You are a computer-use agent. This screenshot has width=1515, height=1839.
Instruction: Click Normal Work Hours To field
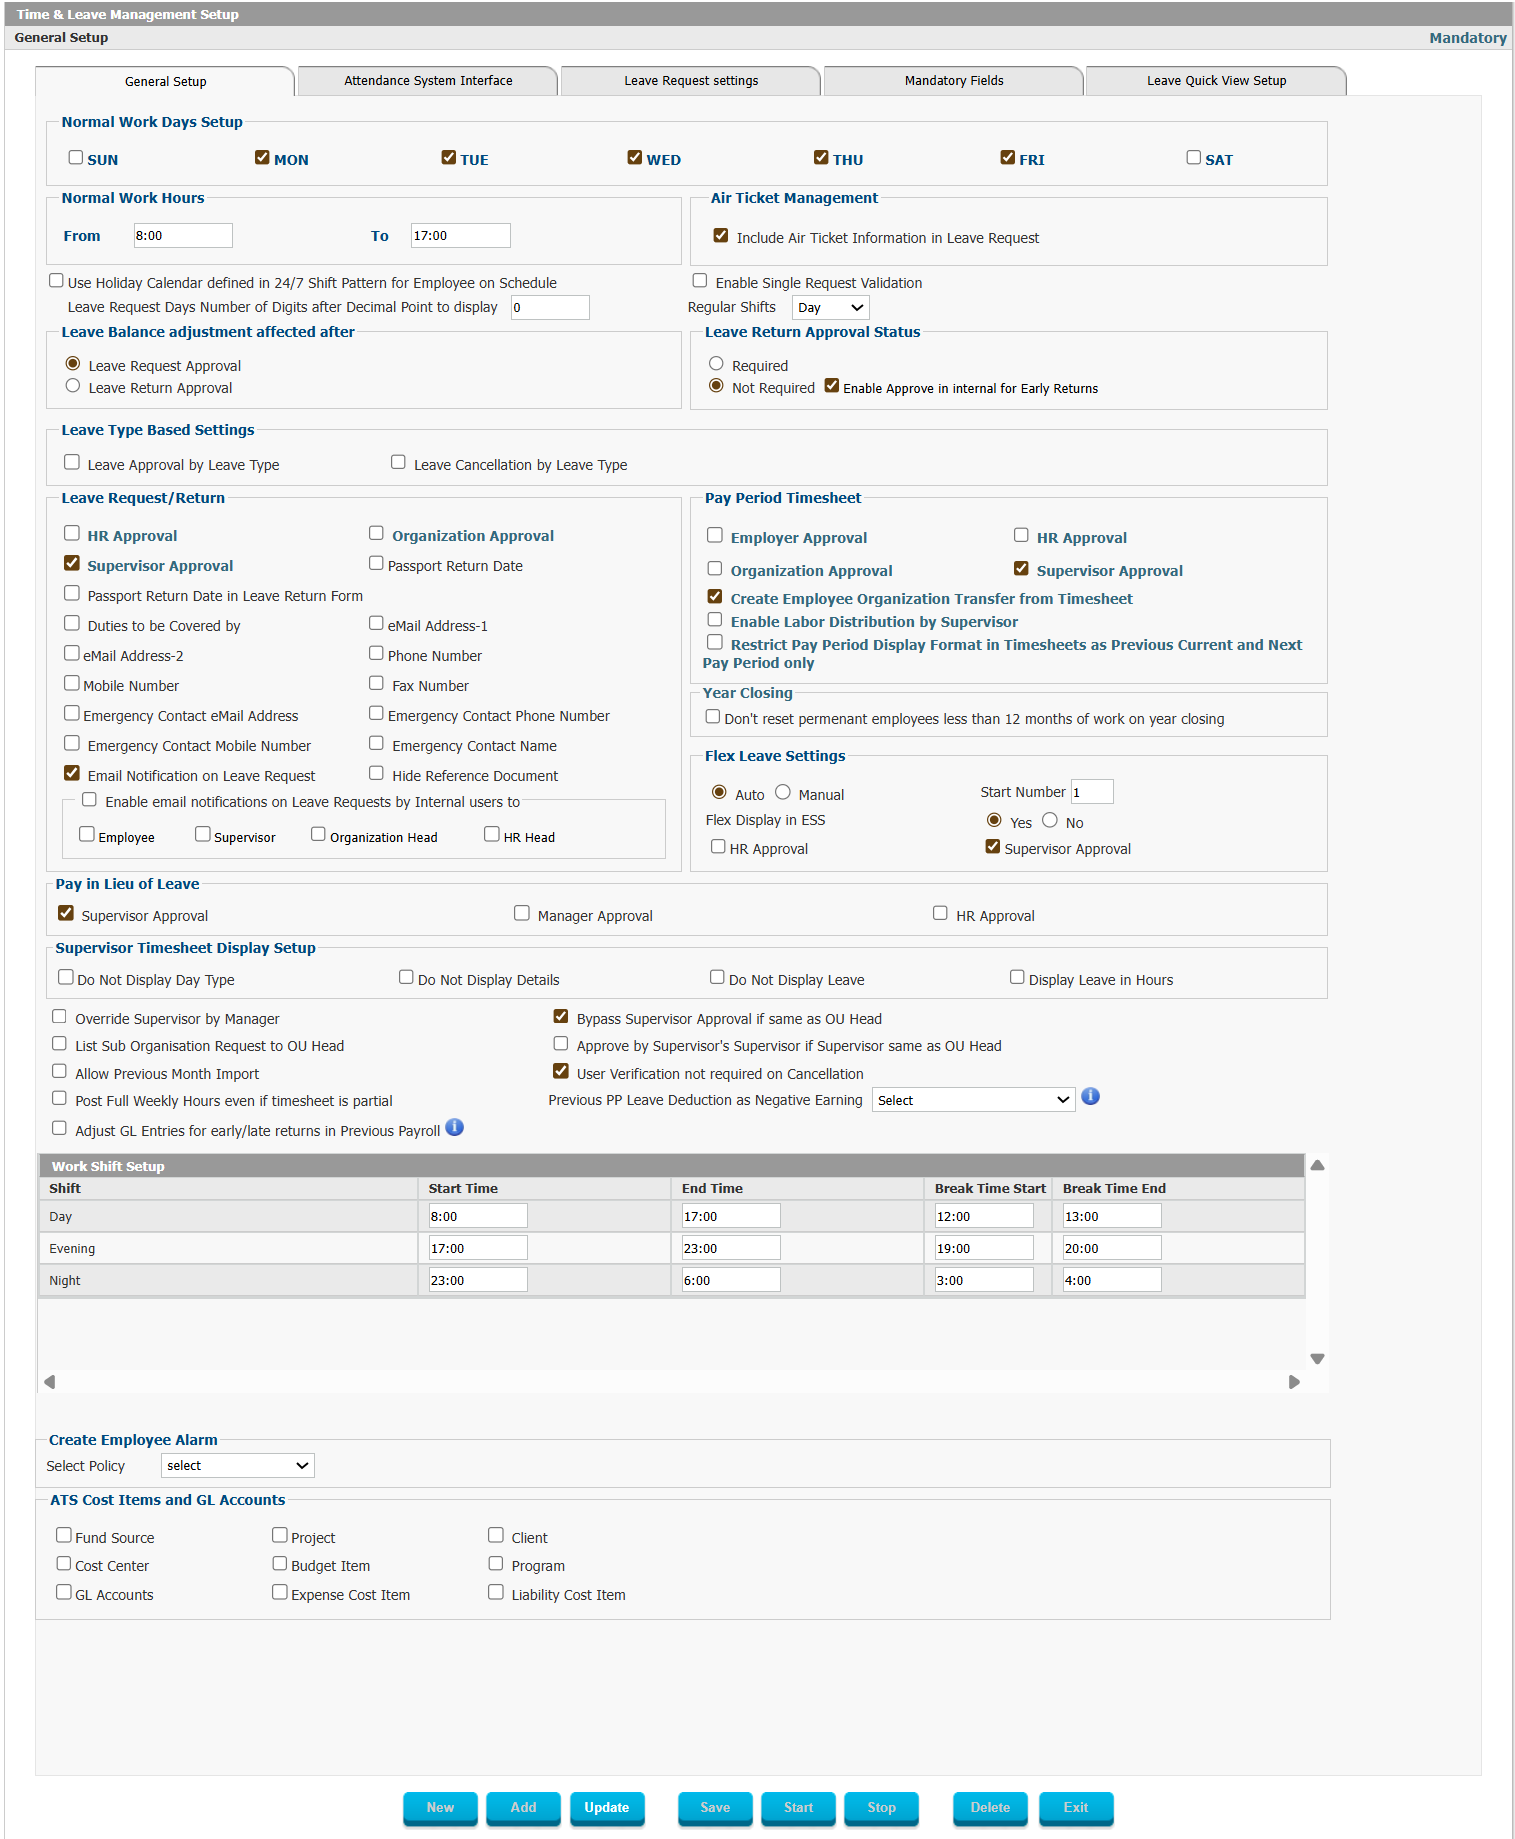pyautogui.click(x=461, y=235)
